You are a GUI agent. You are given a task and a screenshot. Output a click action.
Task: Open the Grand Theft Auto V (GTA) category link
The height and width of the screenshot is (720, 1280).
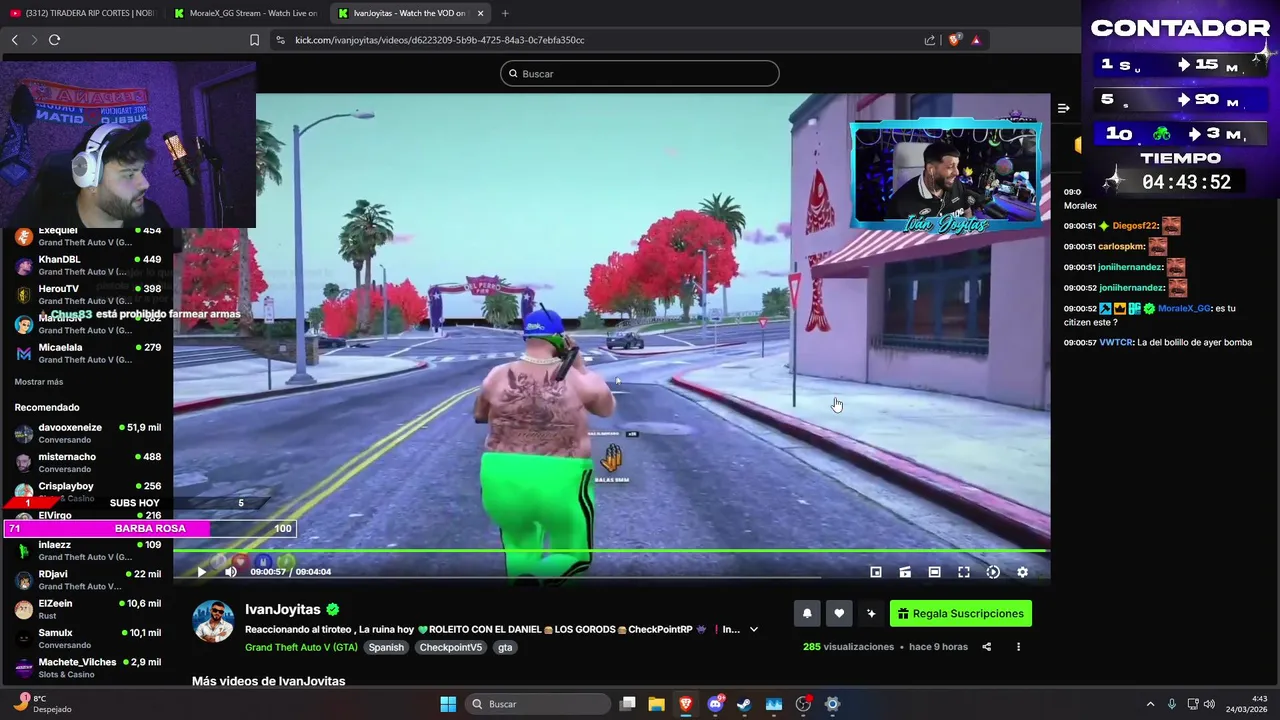coord(301,647)
